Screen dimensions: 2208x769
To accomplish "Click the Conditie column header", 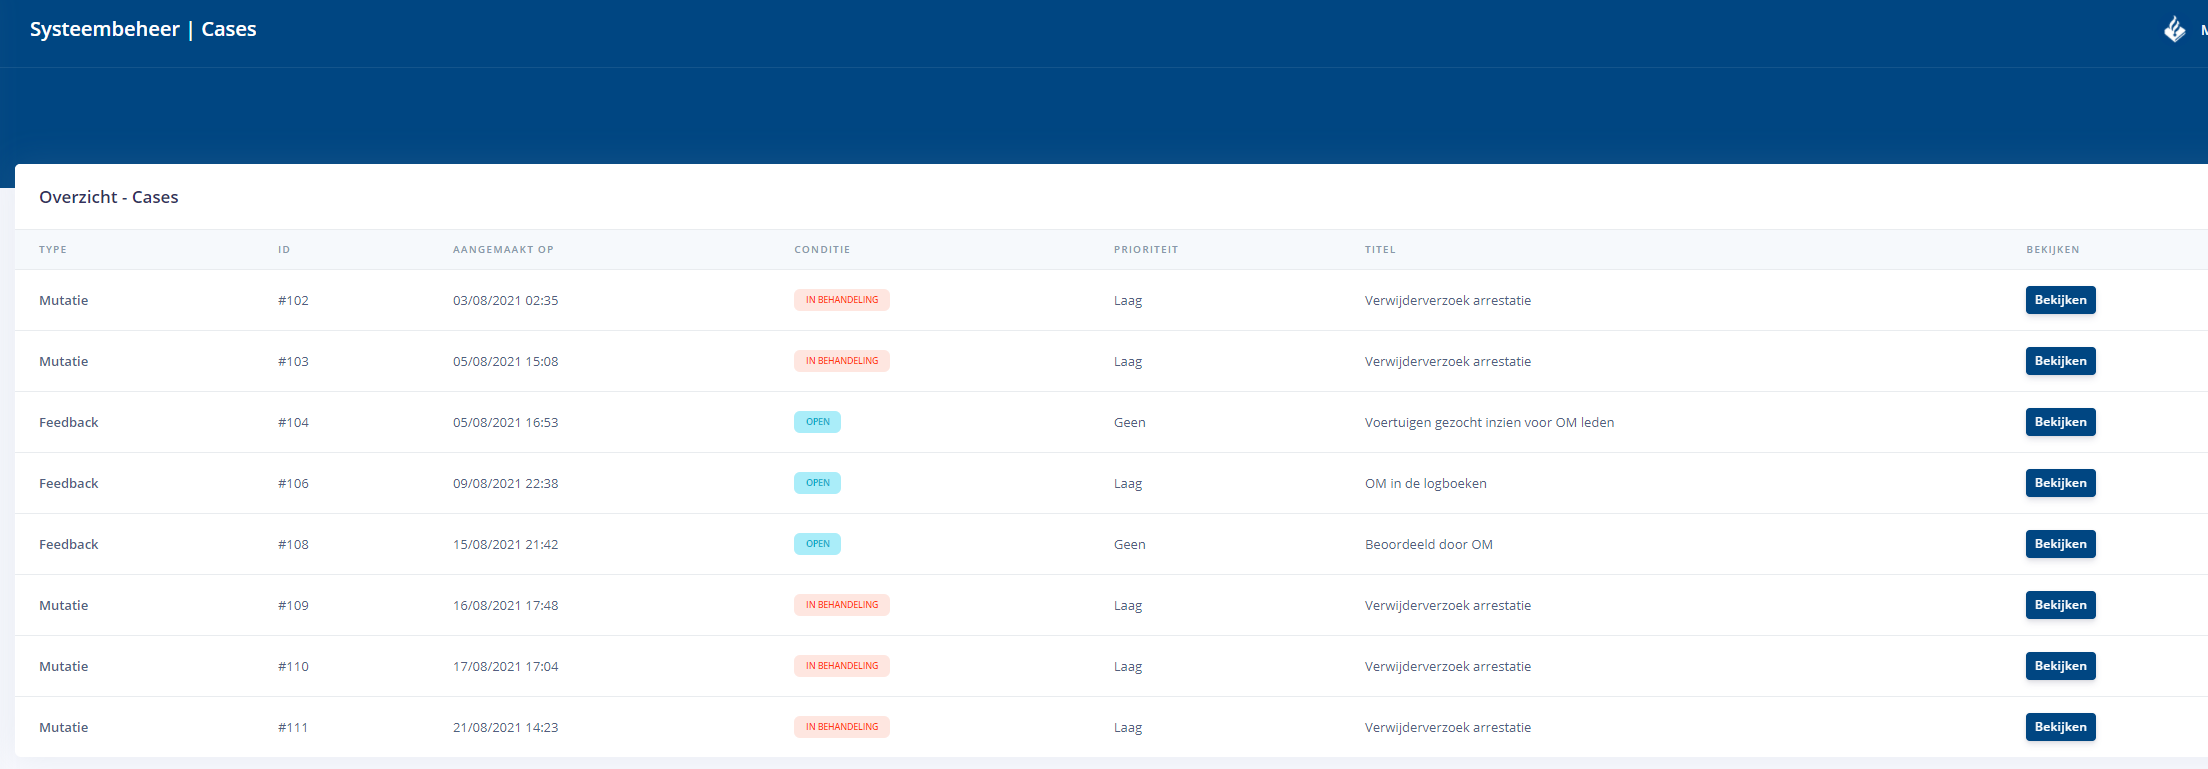I will pyautogui.click(x=822, y=250).
